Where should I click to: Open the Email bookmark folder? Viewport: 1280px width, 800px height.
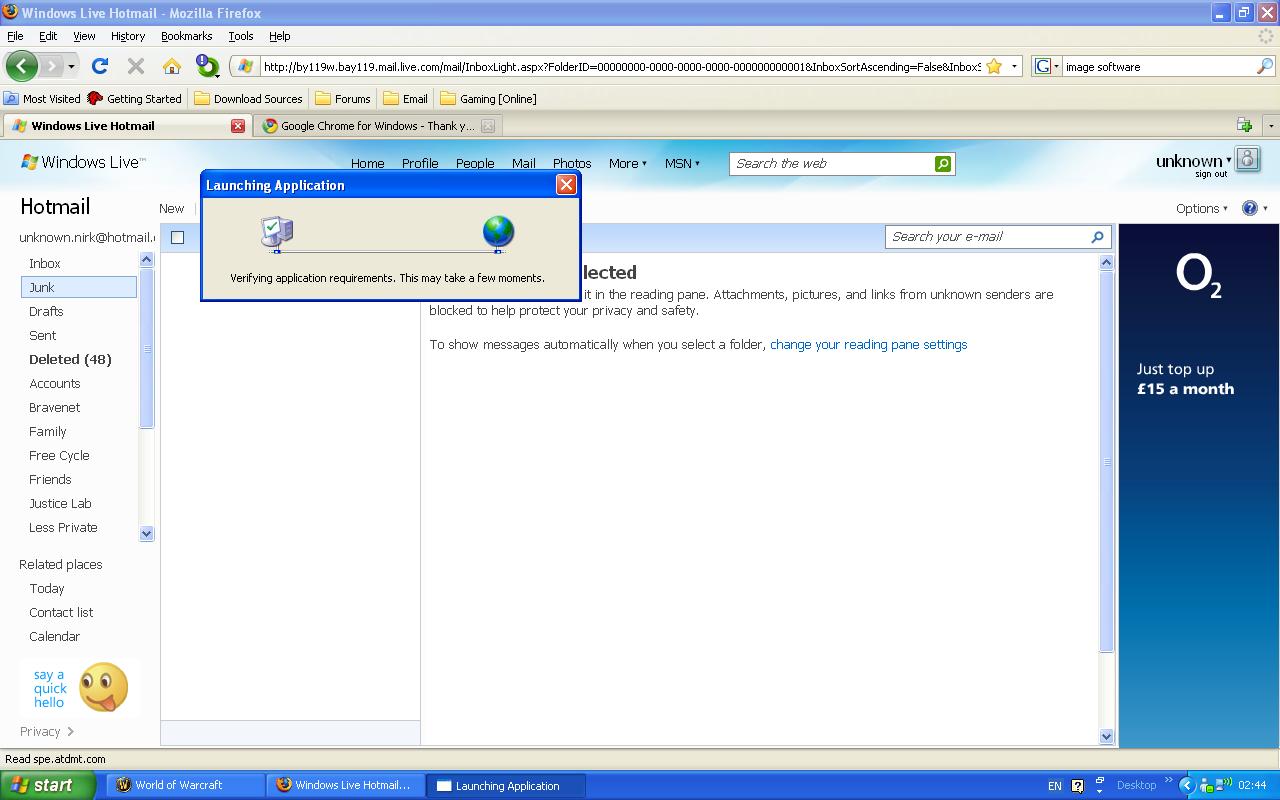(x=406, y=98)
